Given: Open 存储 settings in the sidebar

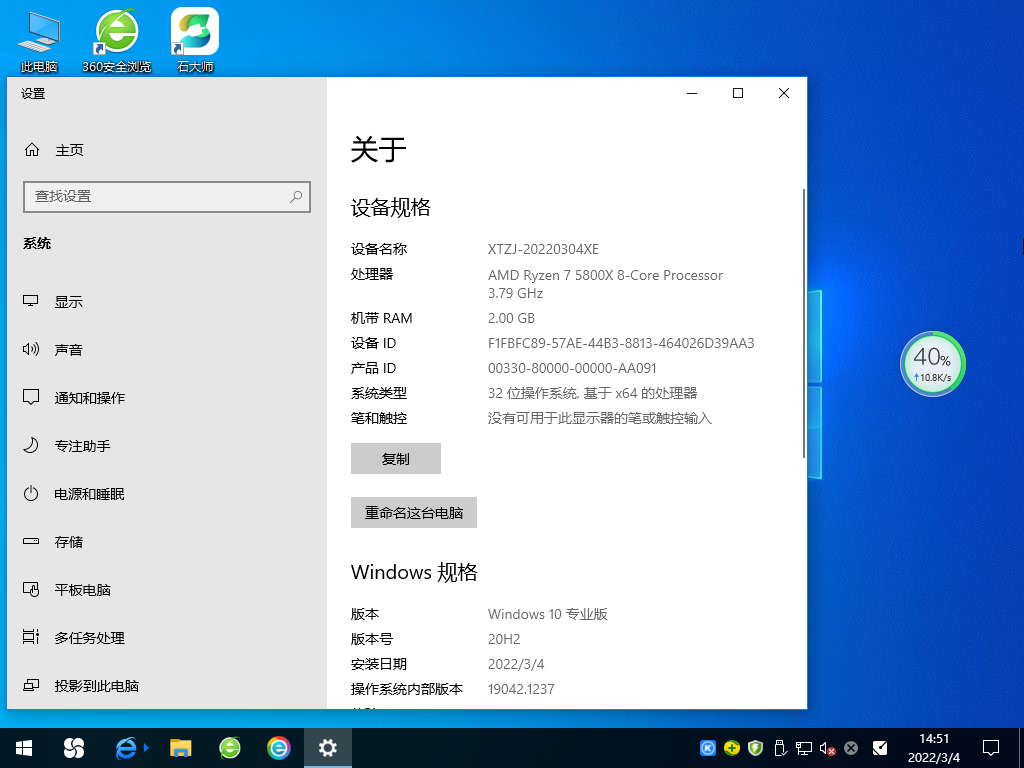Looking at the screenshot, I should click(x=70, y=541).
